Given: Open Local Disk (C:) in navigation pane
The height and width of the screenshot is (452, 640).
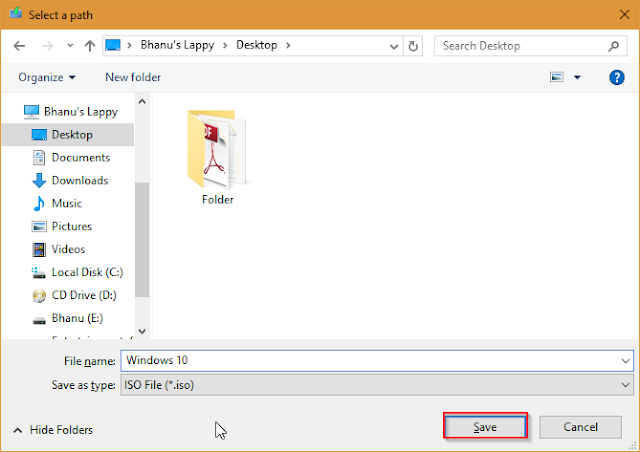Looking at the screenshot, I should (x=87, y=272).
